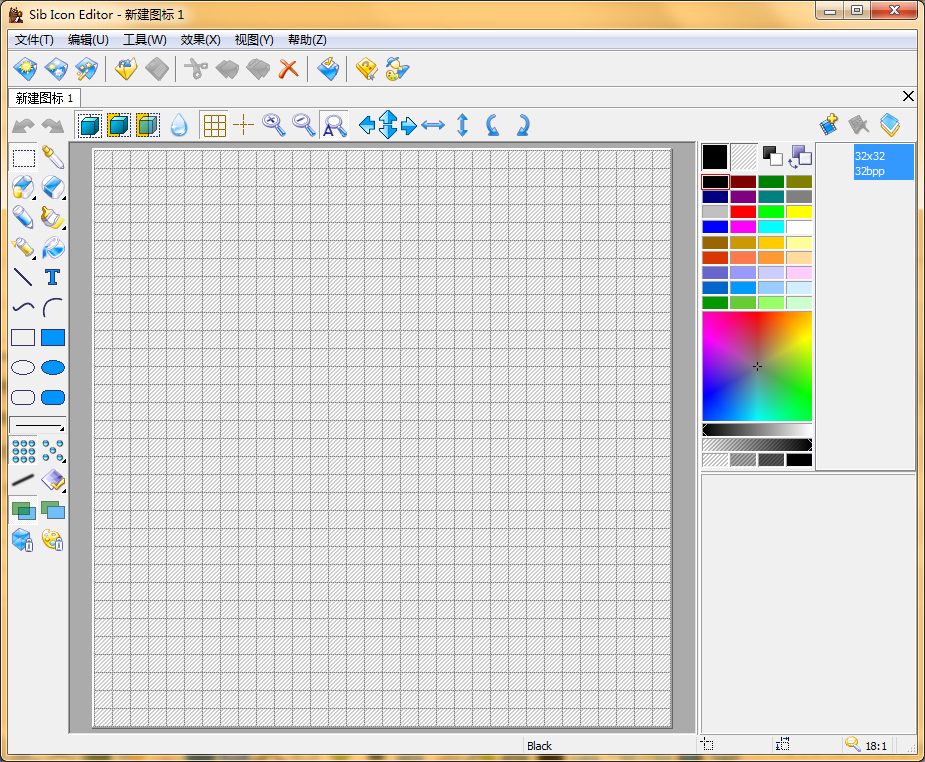
Task: Click the zoom in magnifier icon
Action: point(273,124)
